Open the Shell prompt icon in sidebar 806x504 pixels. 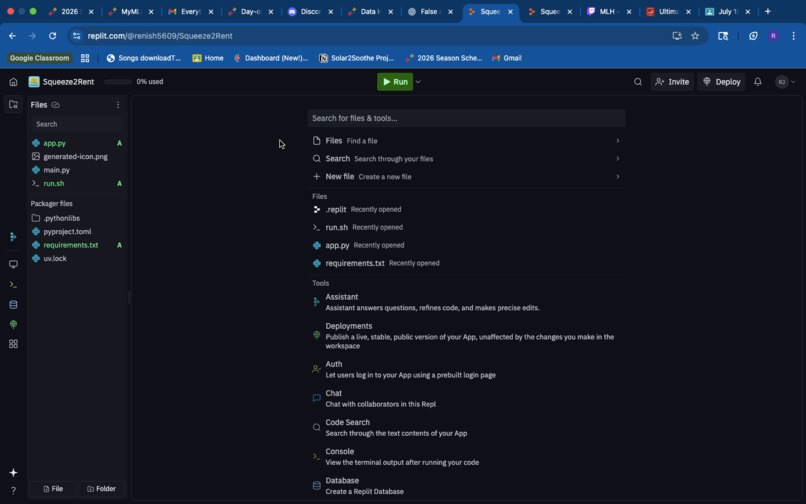coord(13,284)
